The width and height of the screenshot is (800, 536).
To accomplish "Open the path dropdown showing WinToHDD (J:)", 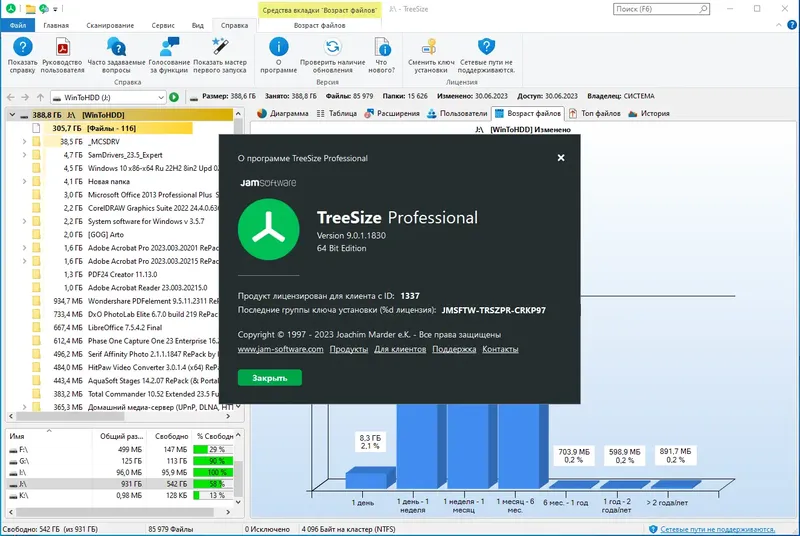I will (x=108, y=97).
